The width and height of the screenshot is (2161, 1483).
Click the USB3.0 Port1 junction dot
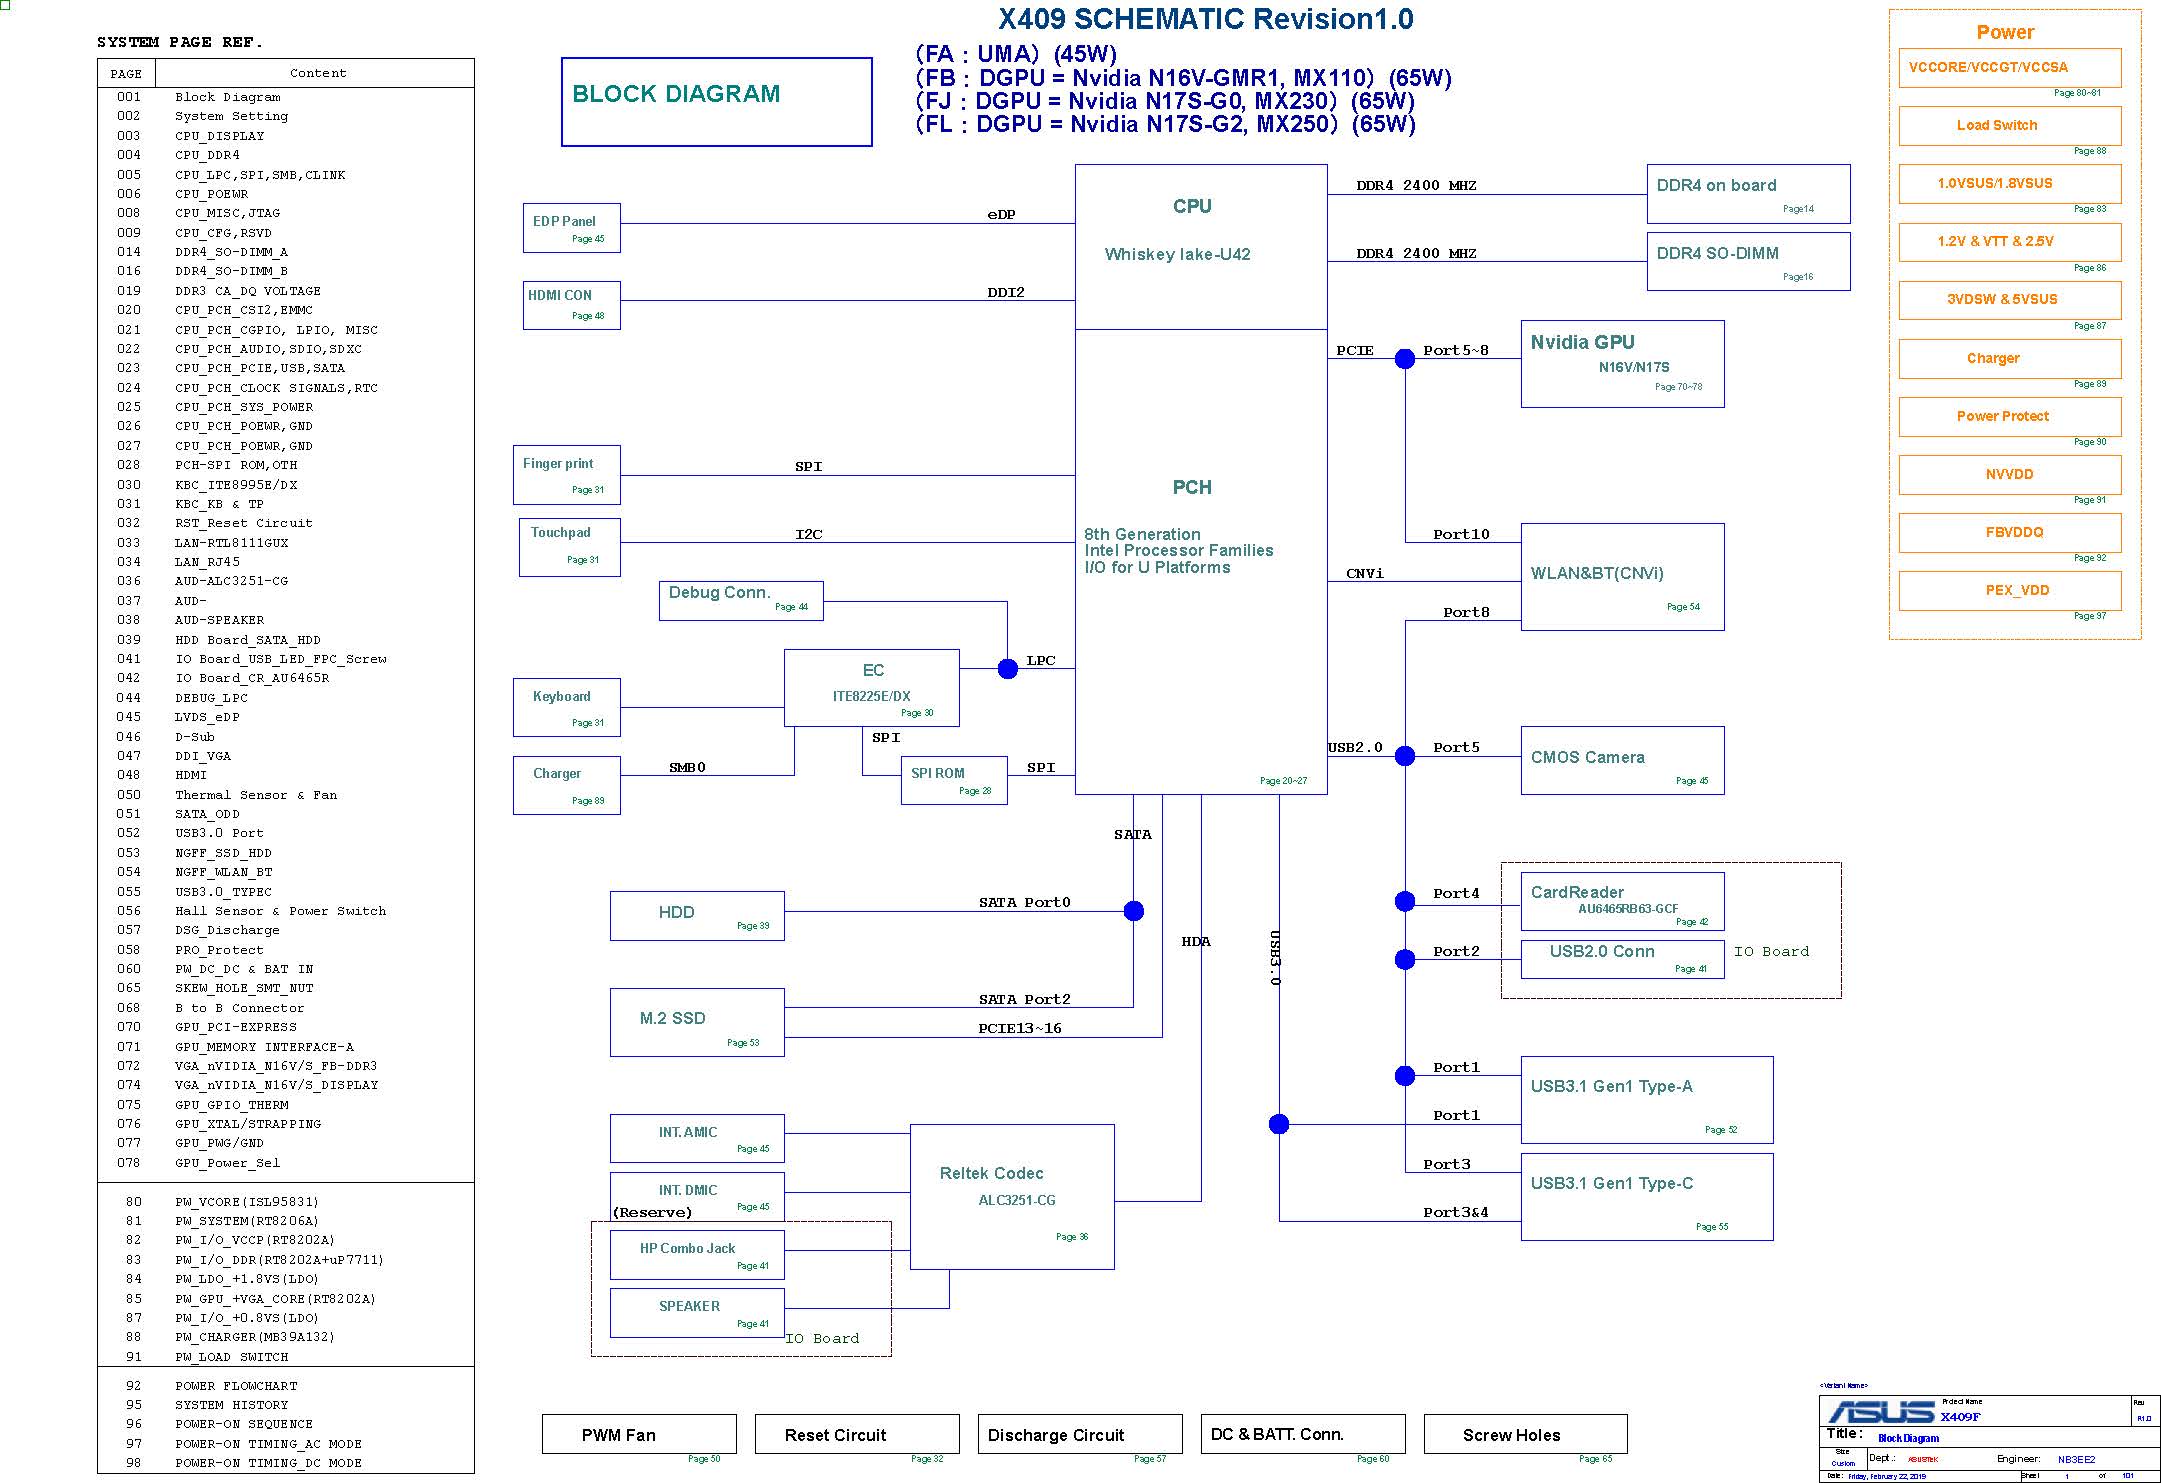[x=1279, y=1124]
